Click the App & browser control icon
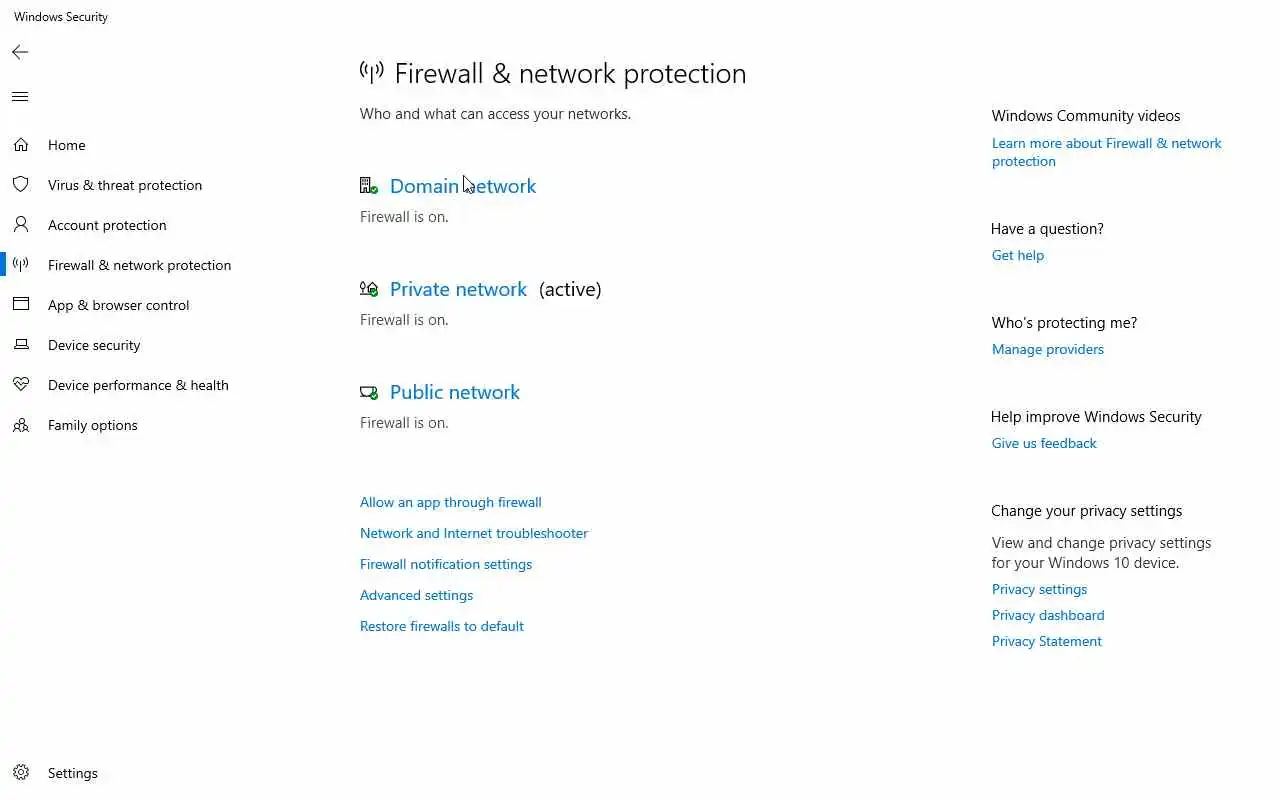The height and width of the screenshot is (800, 1280). coord(21,305)
